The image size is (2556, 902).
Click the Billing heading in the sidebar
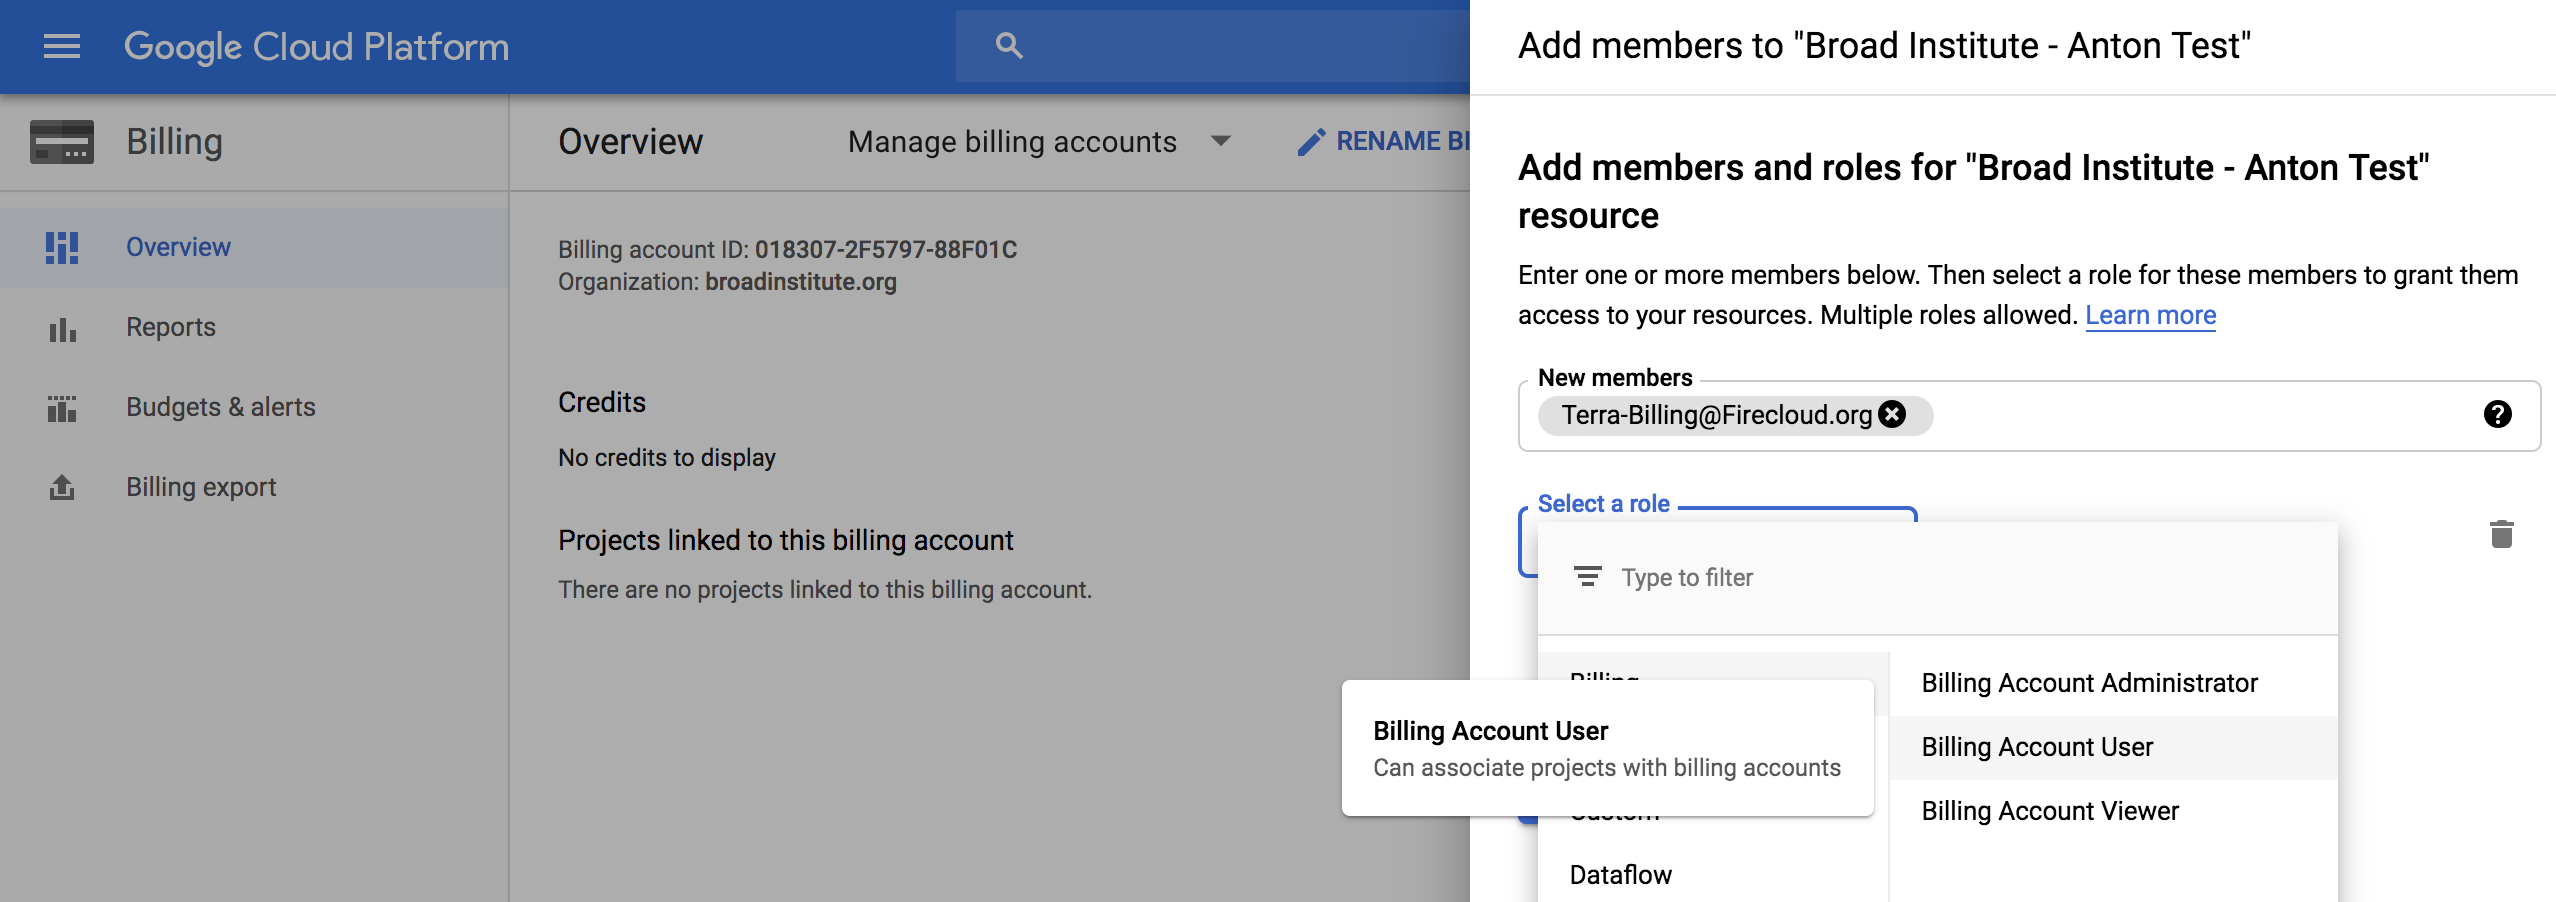[174, 142]
